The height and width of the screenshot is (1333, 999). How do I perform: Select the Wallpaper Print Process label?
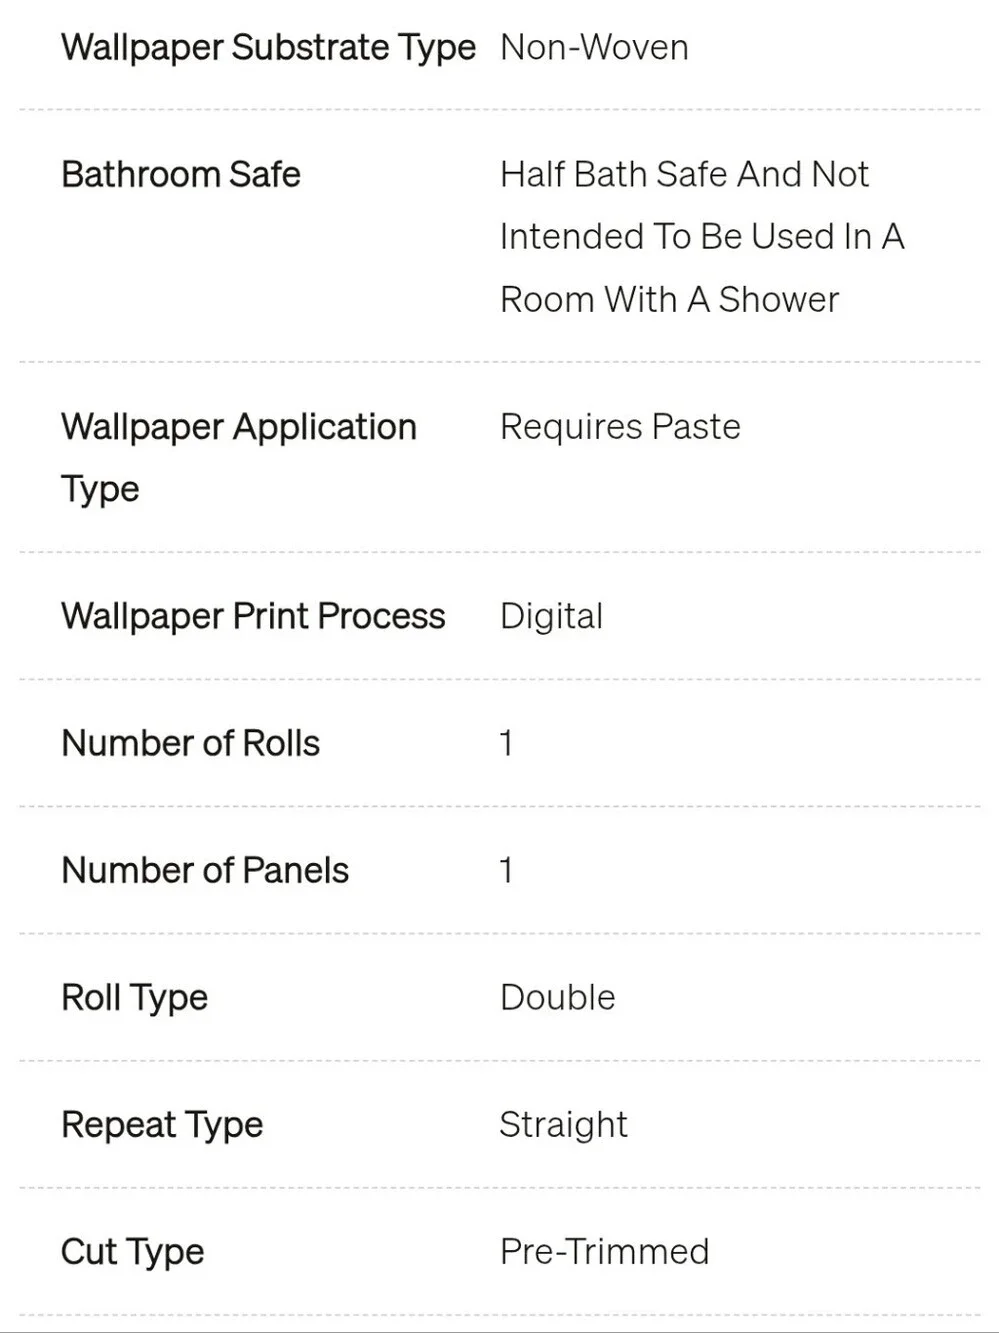(253, 616)
